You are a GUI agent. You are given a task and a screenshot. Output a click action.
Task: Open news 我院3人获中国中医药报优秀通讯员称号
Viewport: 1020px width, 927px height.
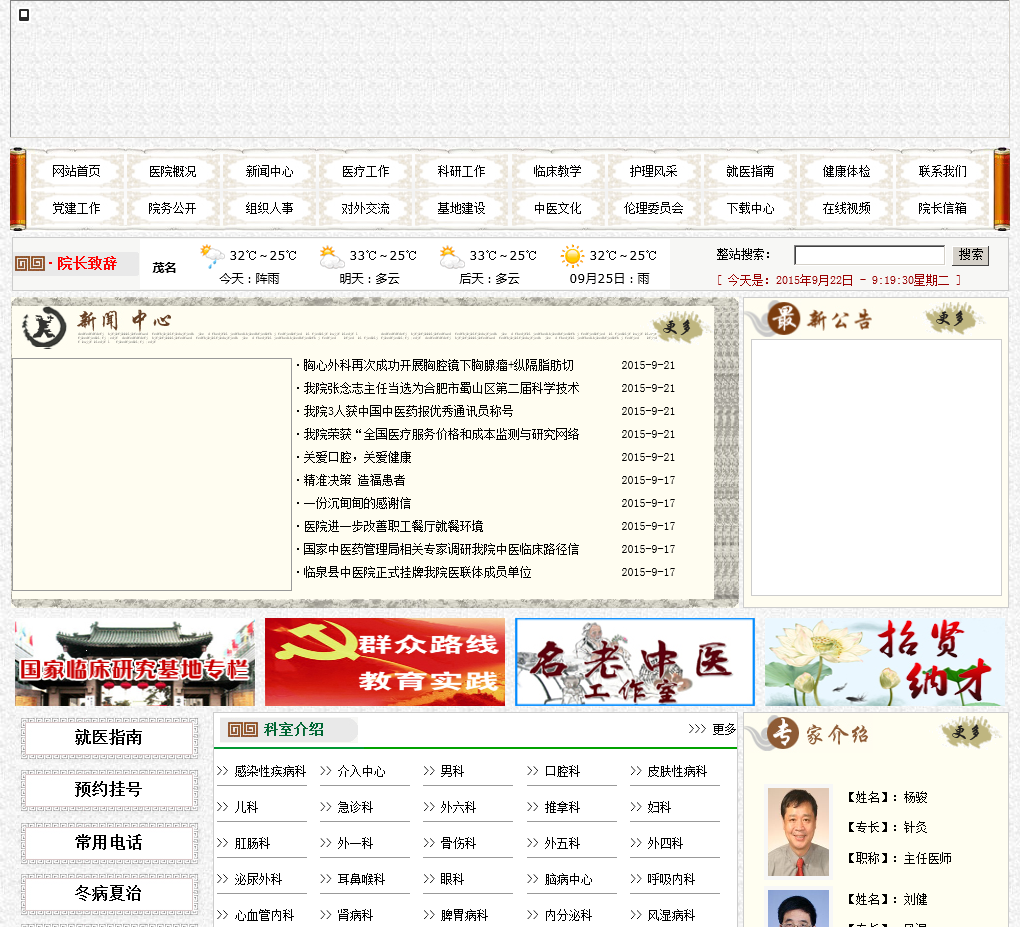coord(408,411)
